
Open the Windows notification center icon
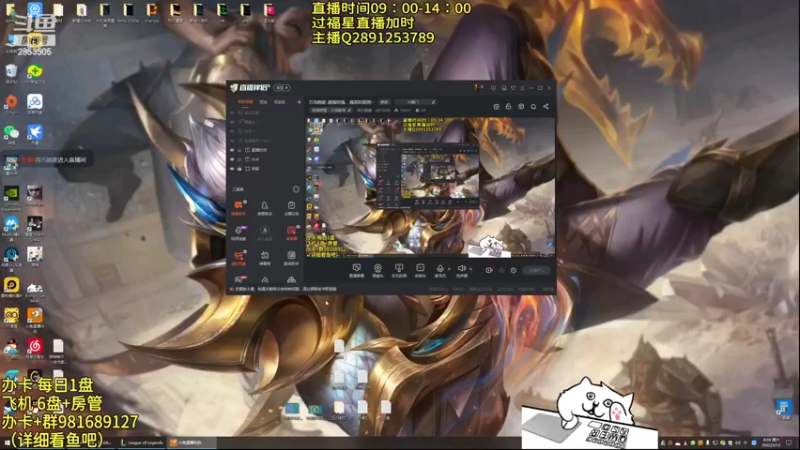click(x=789, y=442)
